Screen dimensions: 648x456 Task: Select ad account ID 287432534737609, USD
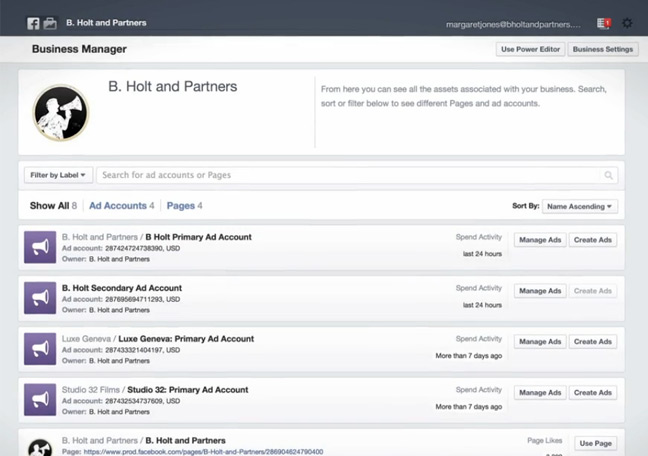(x=142, y=401)
